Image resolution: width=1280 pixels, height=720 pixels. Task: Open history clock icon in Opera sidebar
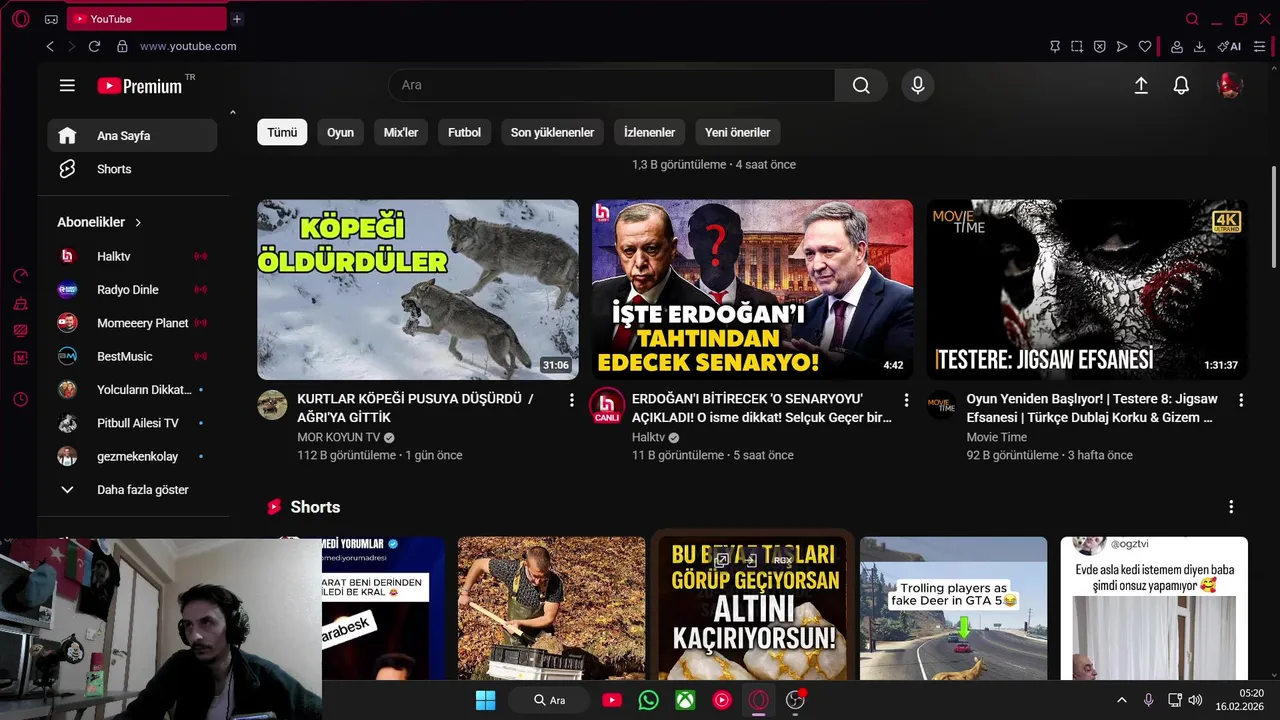tap(20, 400)
